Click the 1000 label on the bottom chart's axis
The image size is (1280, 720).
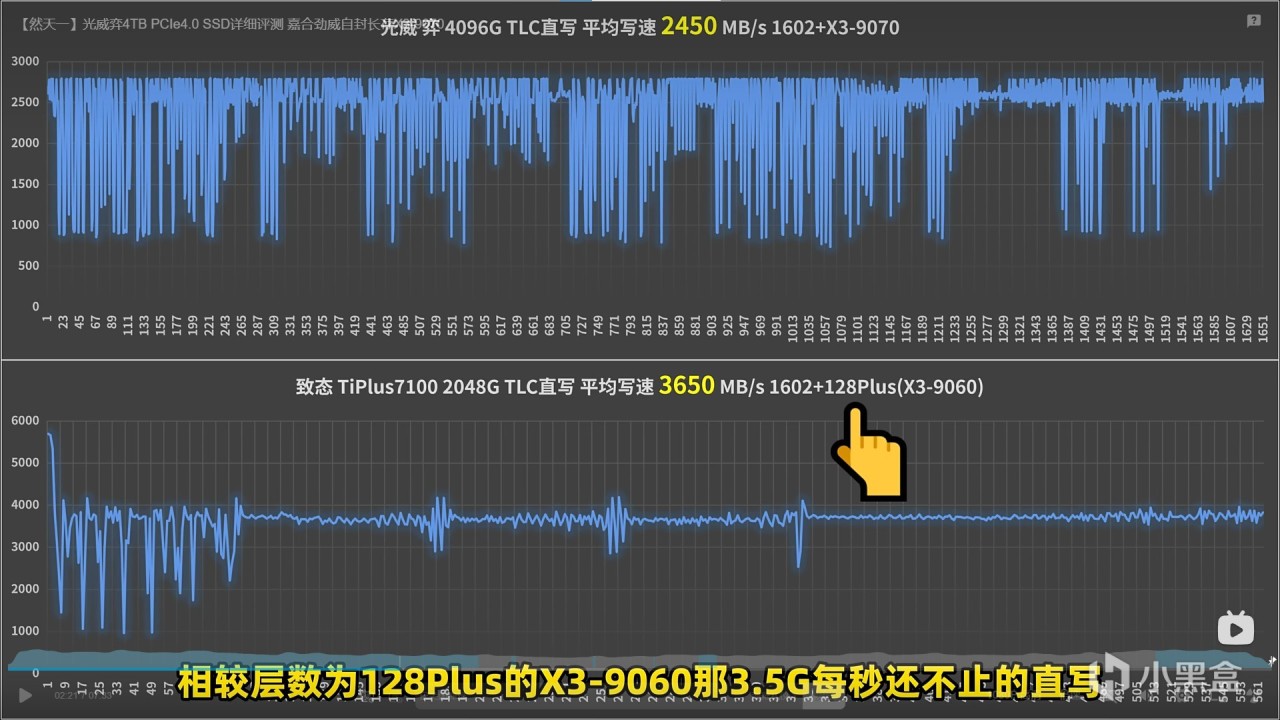[25, 631]
